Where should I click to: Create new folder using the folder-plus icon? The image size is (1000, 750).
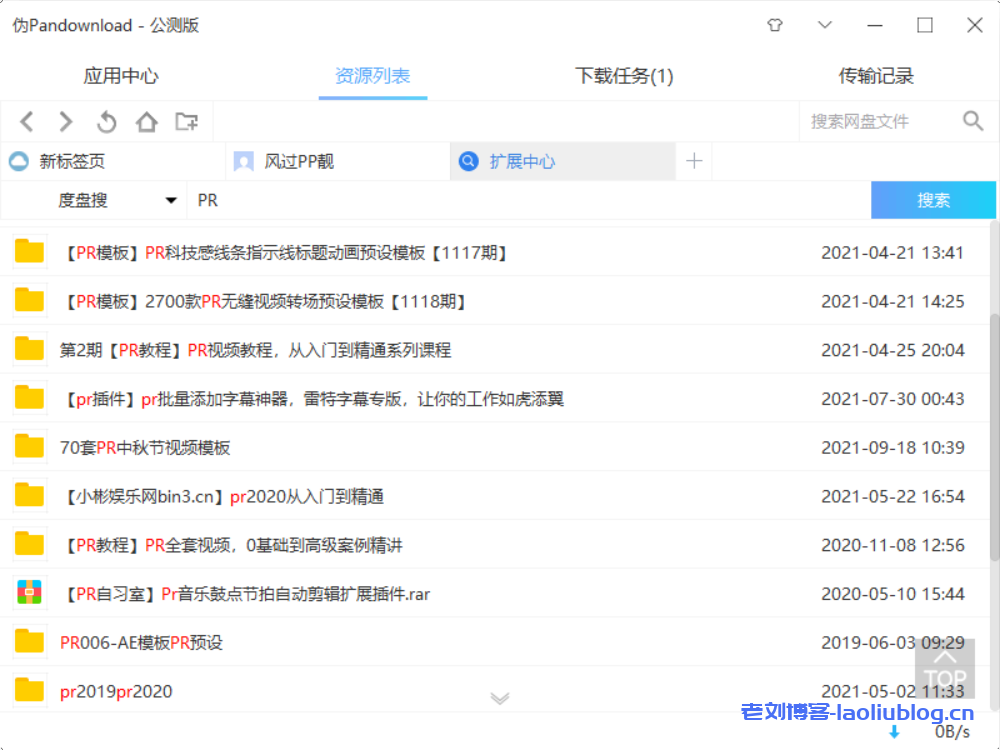pyautogui.click(x=186, y=121)
